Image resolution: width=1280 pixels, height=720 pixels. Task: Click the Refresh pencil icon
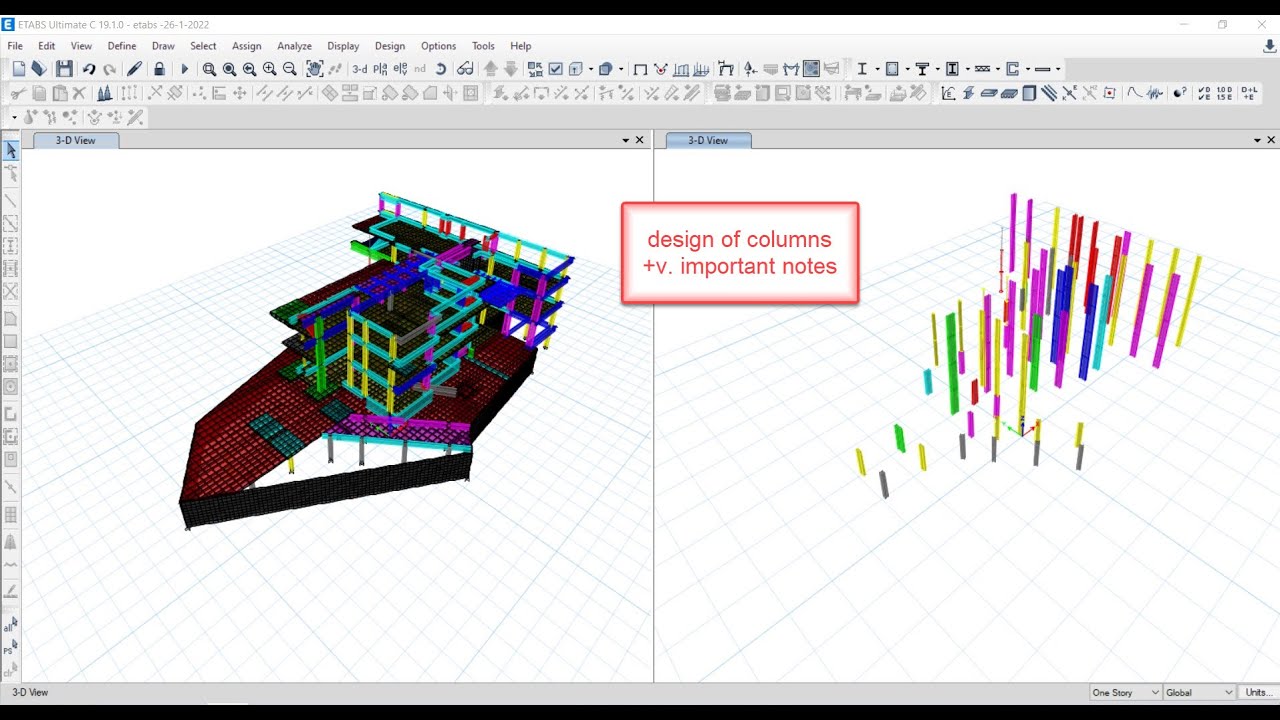(134, 69)
